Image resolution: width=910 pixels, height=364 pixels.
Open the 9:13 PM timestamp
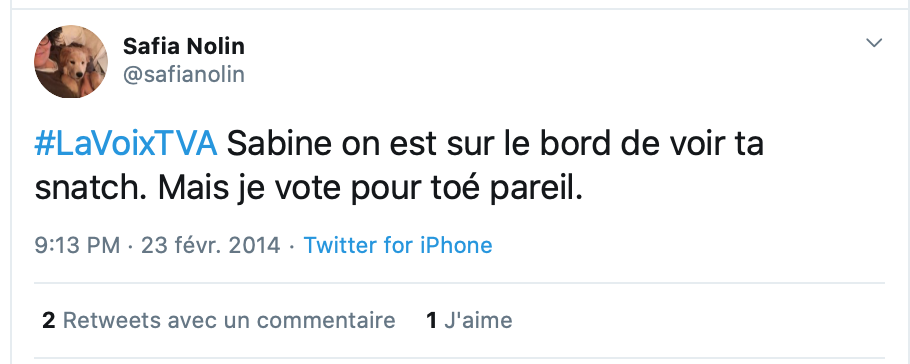pos(77,245)
